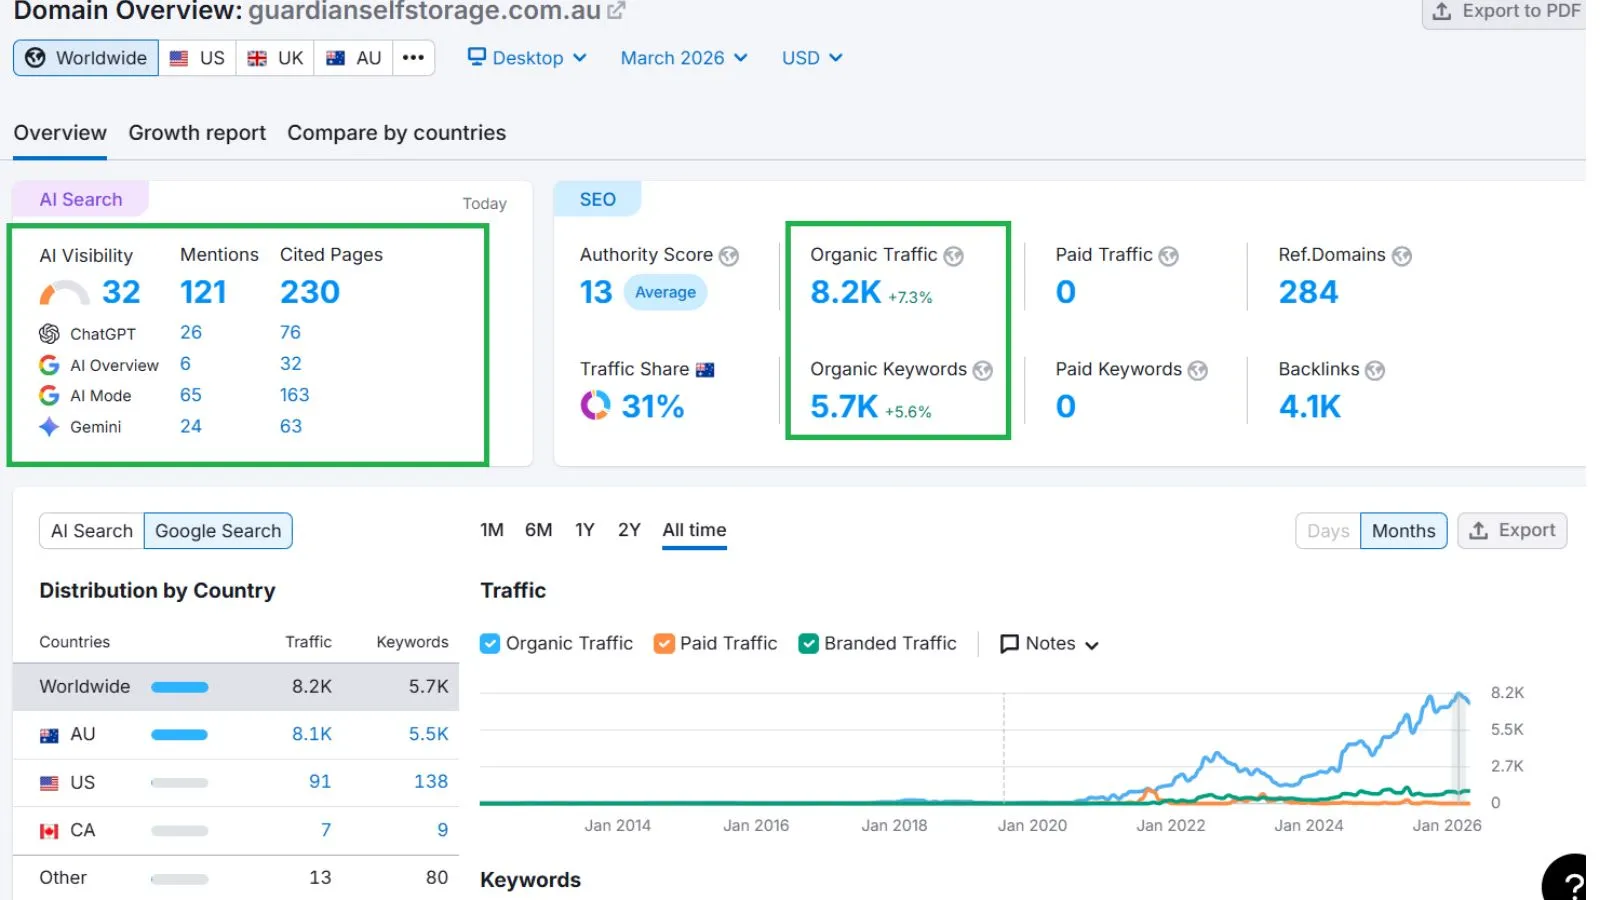Click the globe icon next to Backlinks
Screen dimensions: 1600x900
point(1375,370)
